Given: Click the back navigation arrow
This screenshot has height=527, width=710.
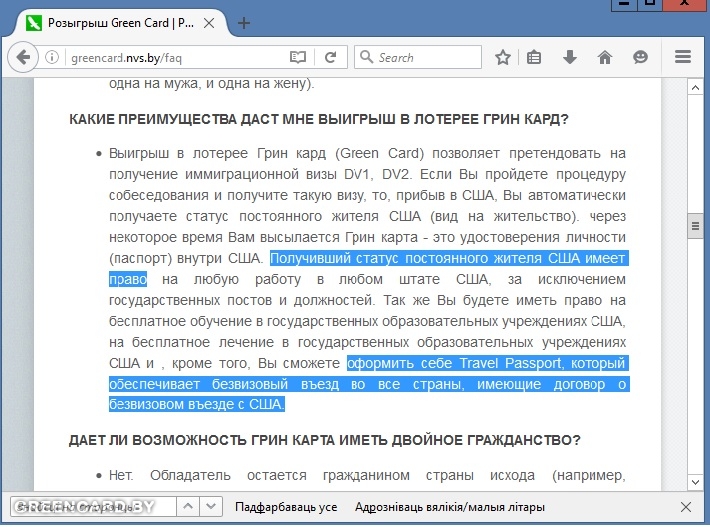Looking at the screenshot, I should (22, 57).
